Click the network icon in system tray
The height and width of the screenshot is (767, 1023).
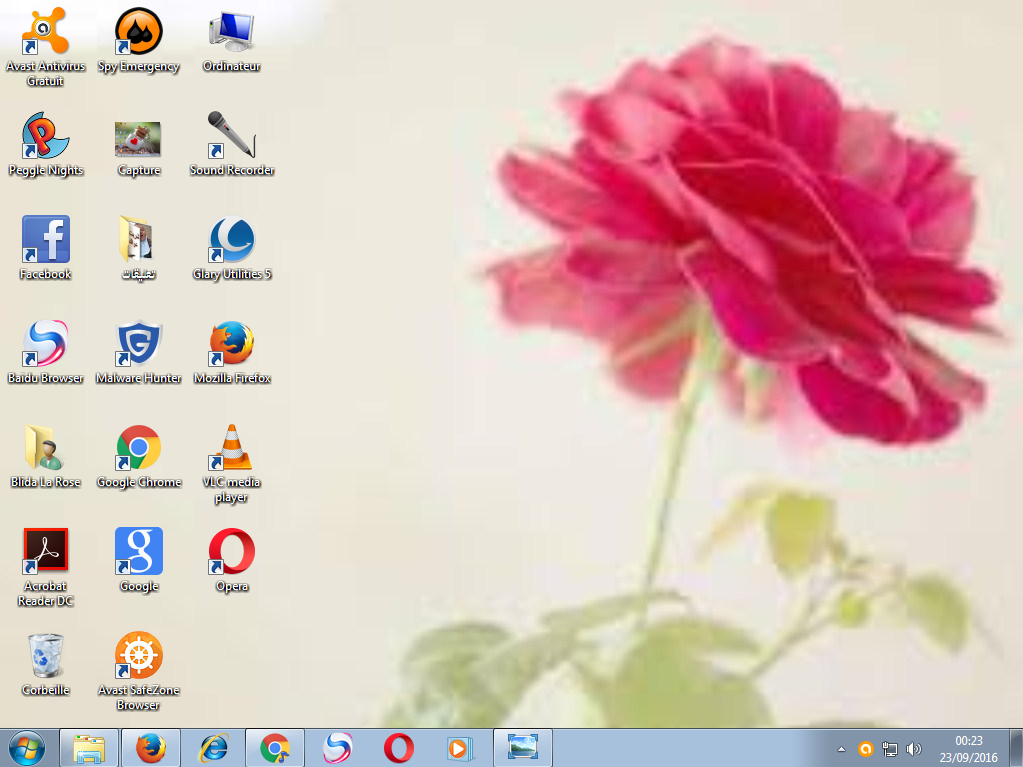coord(890,748)
